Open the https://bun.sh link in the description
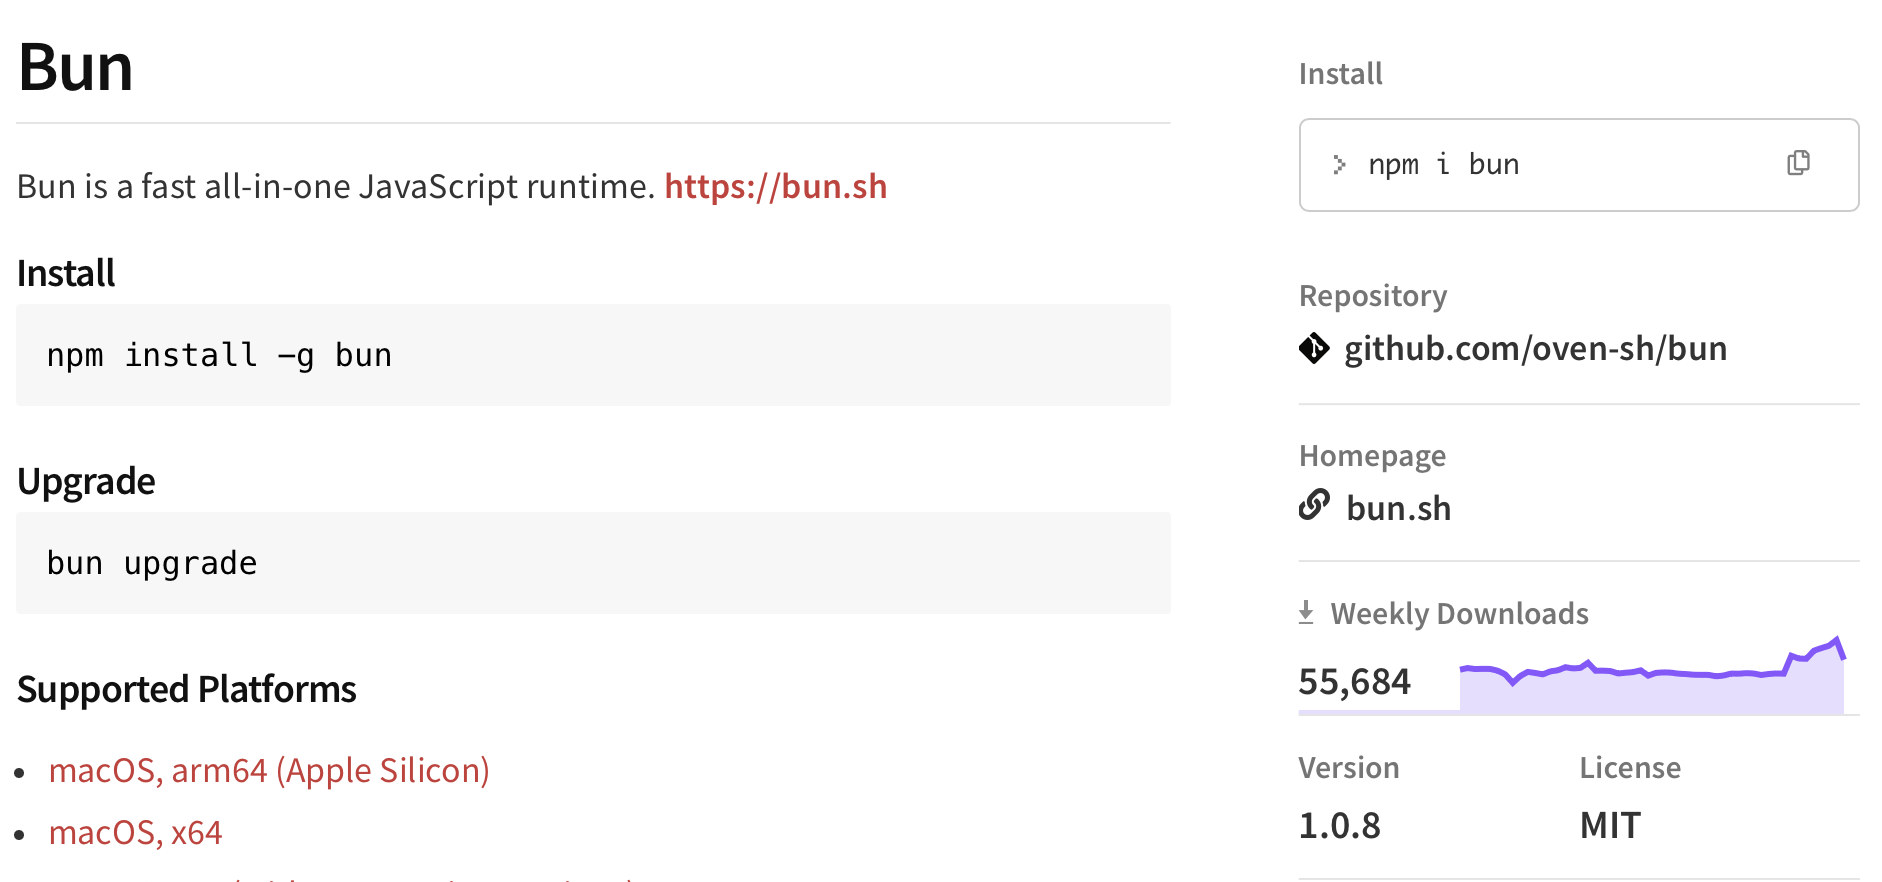 (x=775, y=186)
